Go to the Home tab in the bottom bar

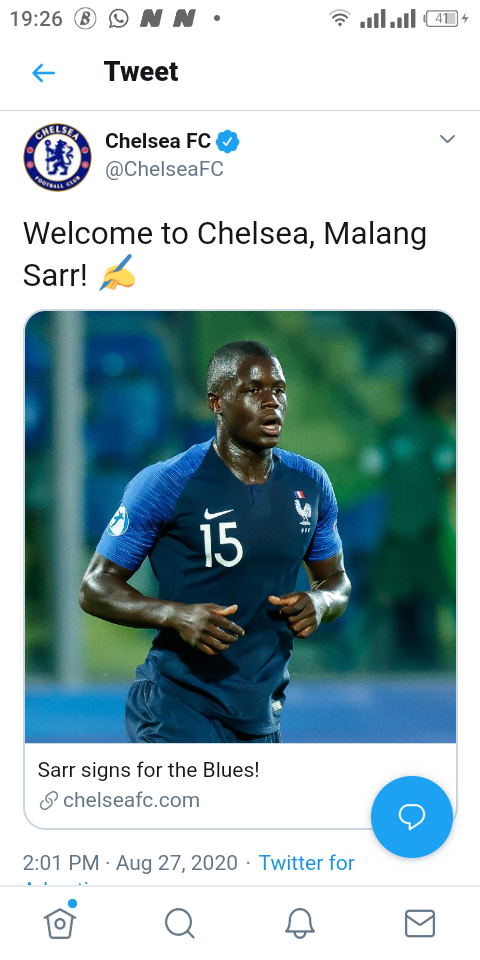(x=60, y=922)
